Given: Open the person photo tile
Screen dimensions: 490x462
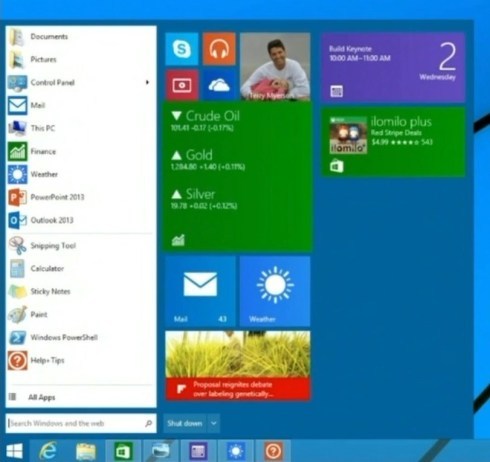Looking at the screenshot, I should coord(275,67).
